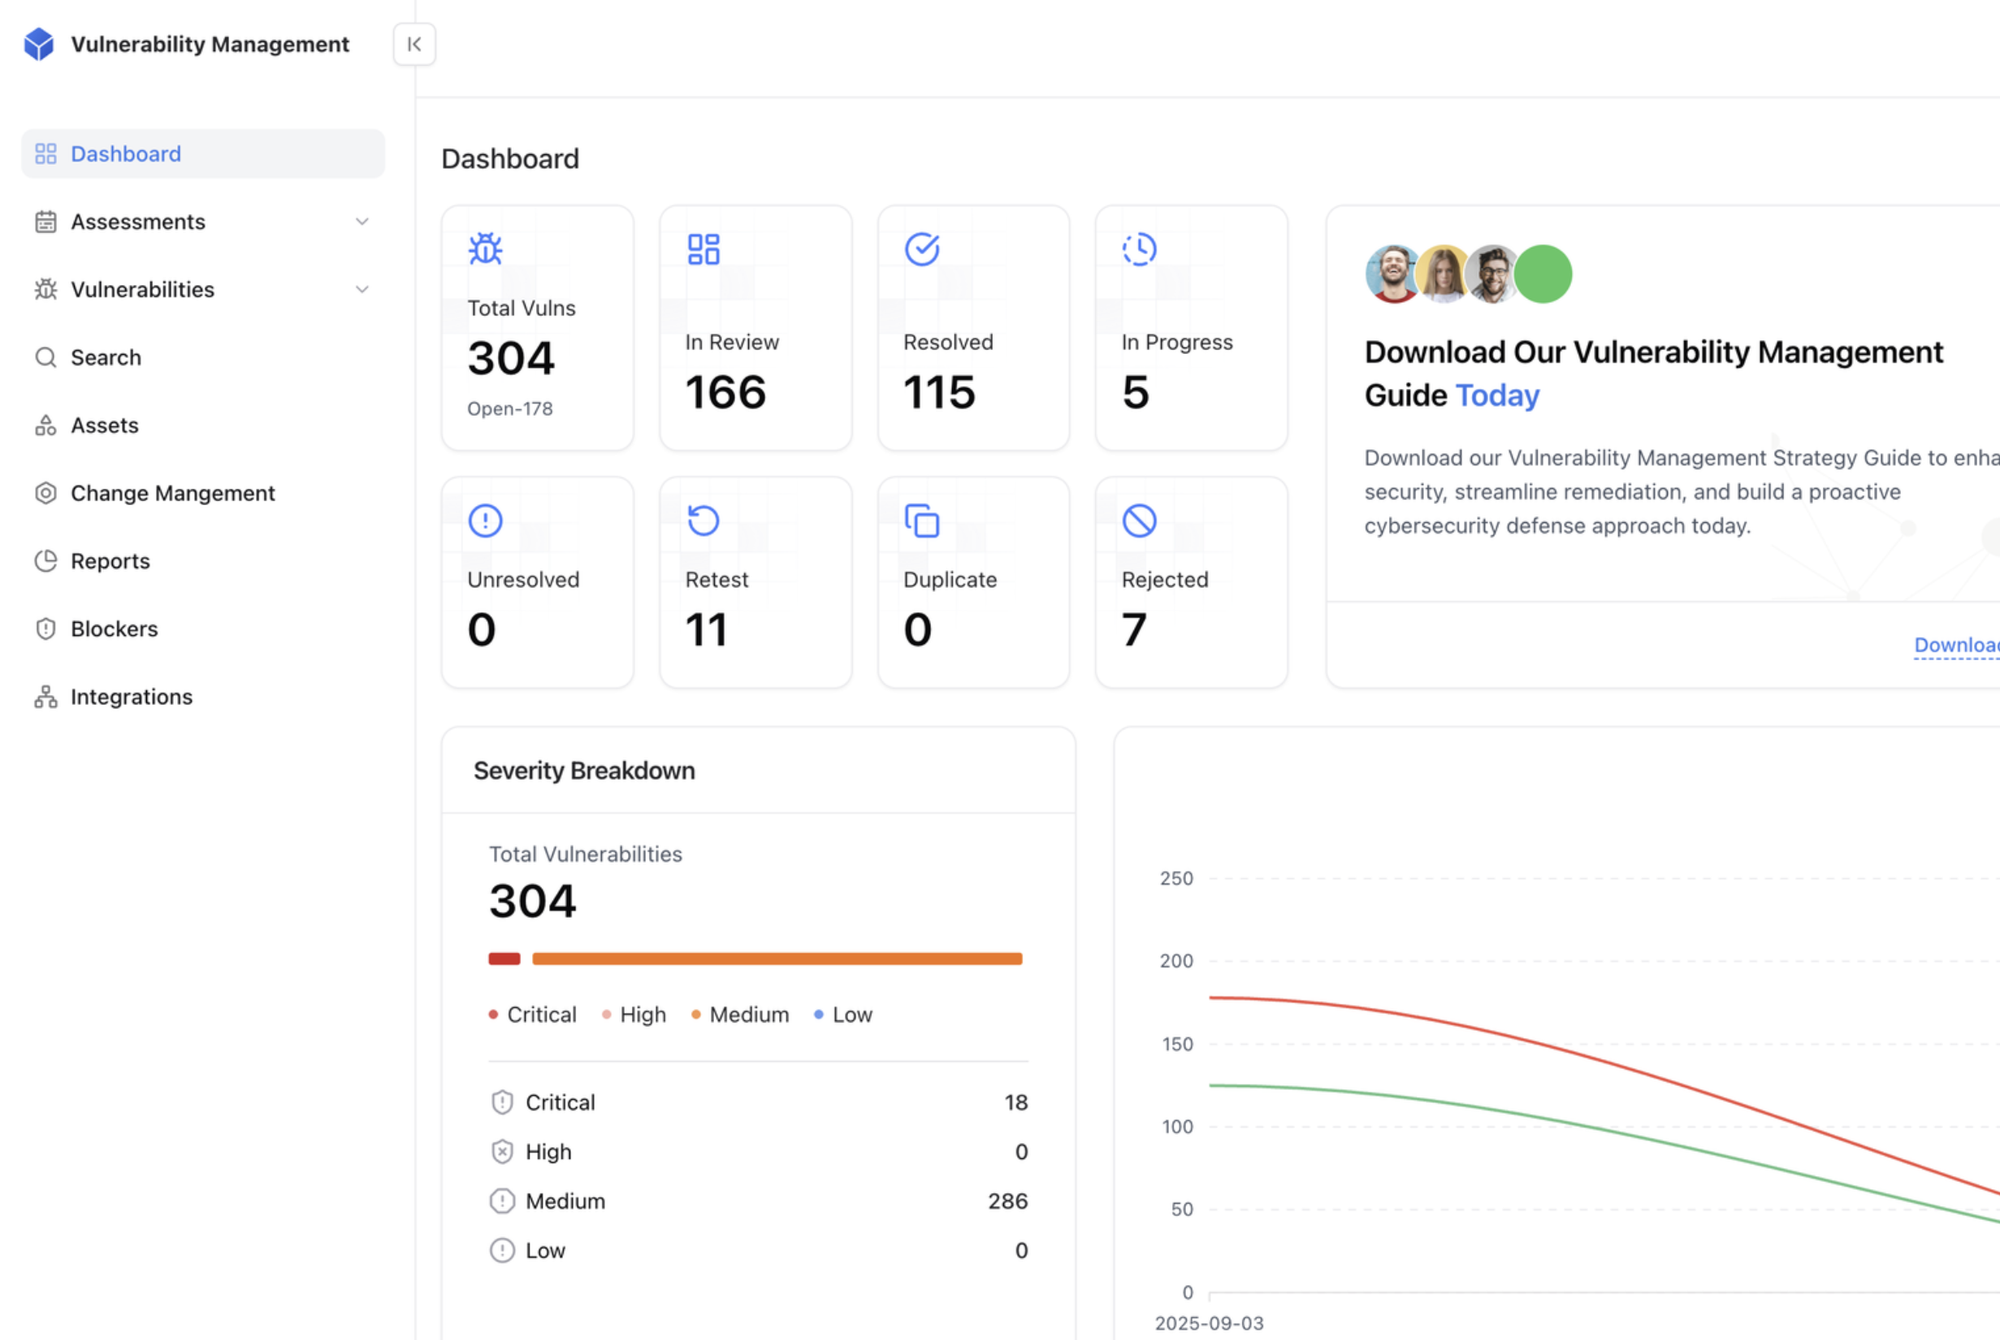Click the Retest refresh icon
Screen dimensions: 2000x1340
click(x=704, y=521)
